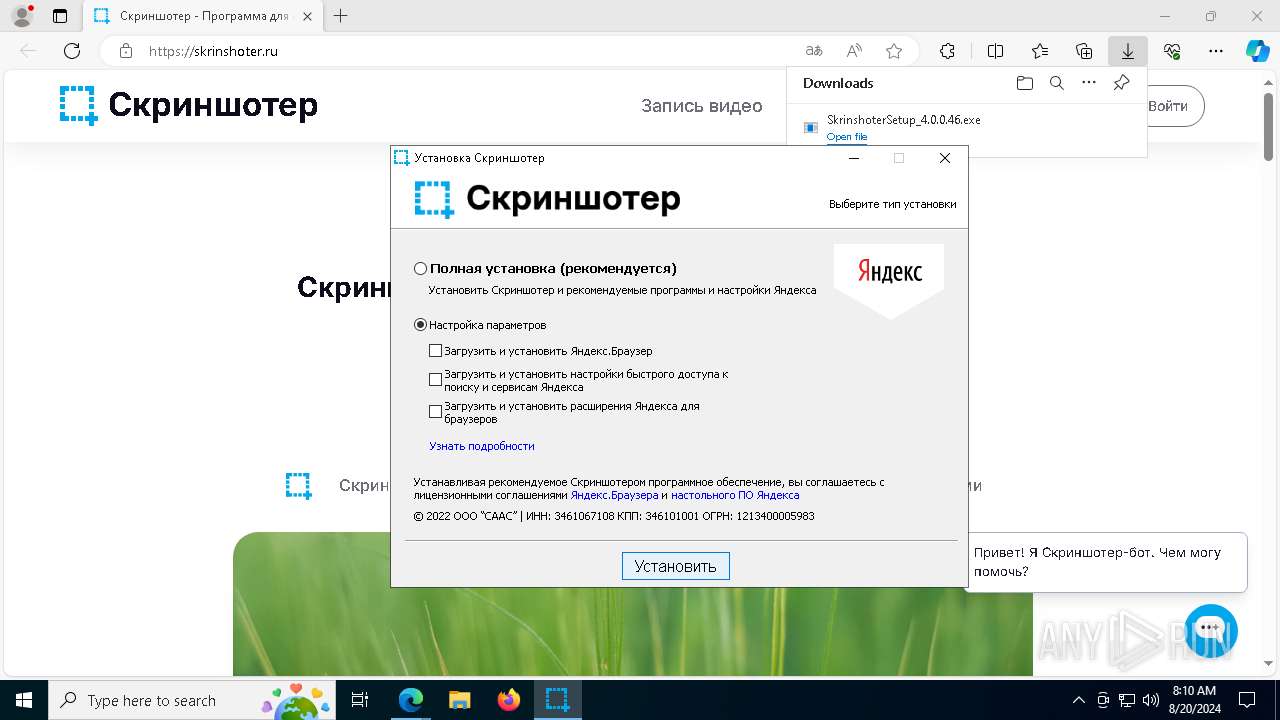This screenshot has height=720, width=1280.
Task: Click the Установить button
Action: 676,566
